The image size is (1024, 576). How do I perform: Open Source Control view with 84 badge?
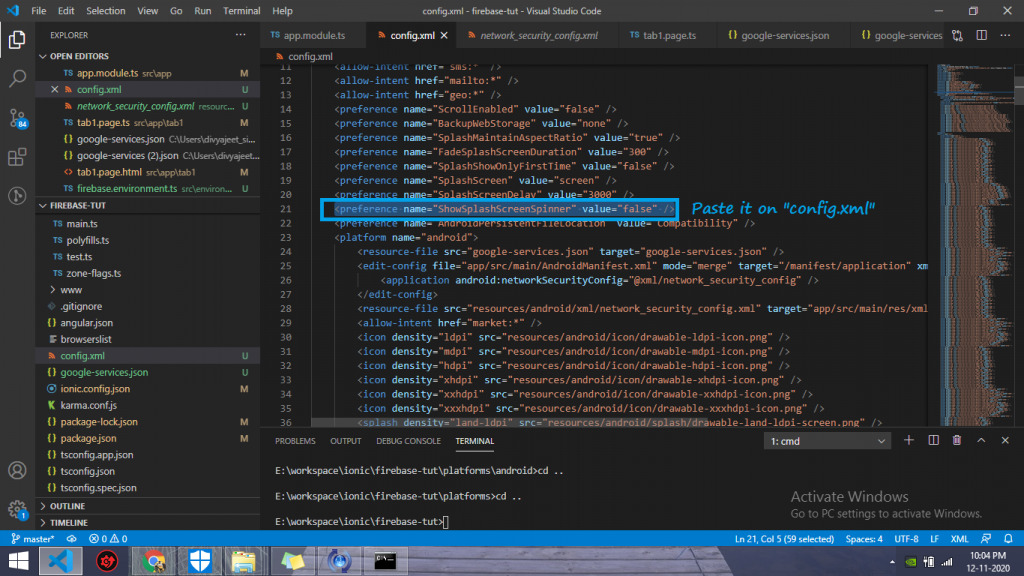click(x=17, y=118)
